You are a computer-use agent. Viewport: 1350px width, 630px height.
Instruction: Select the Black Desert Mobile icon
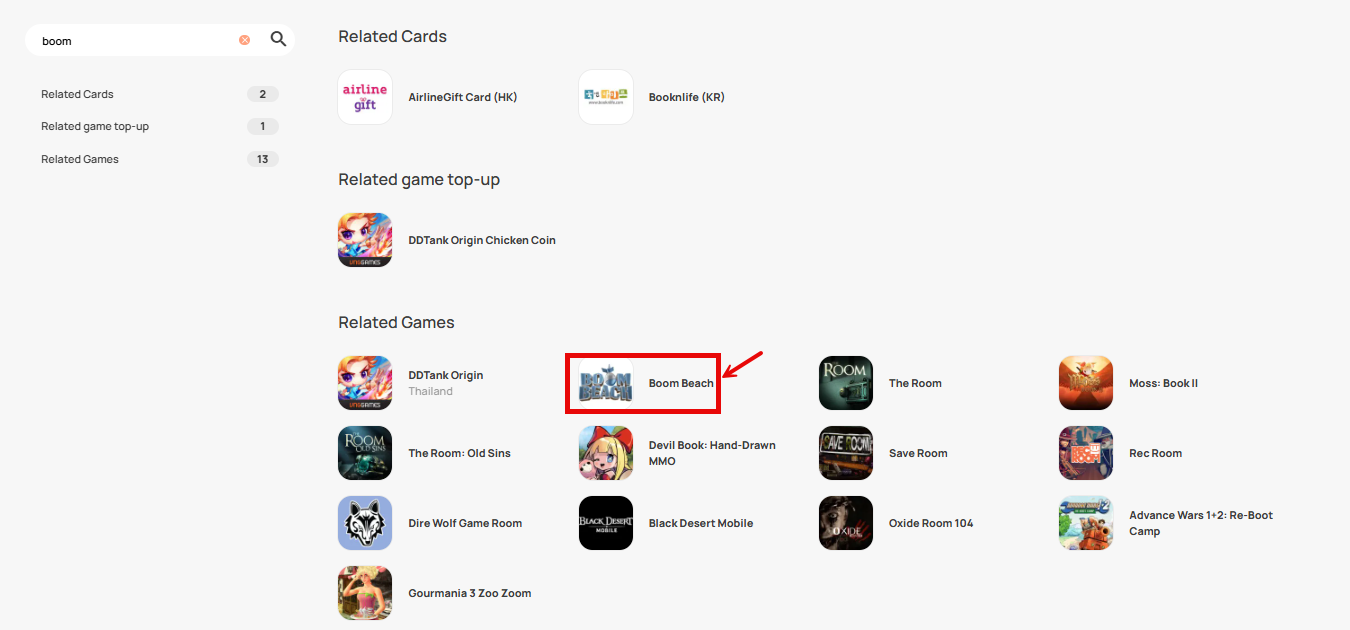(606, 523)
